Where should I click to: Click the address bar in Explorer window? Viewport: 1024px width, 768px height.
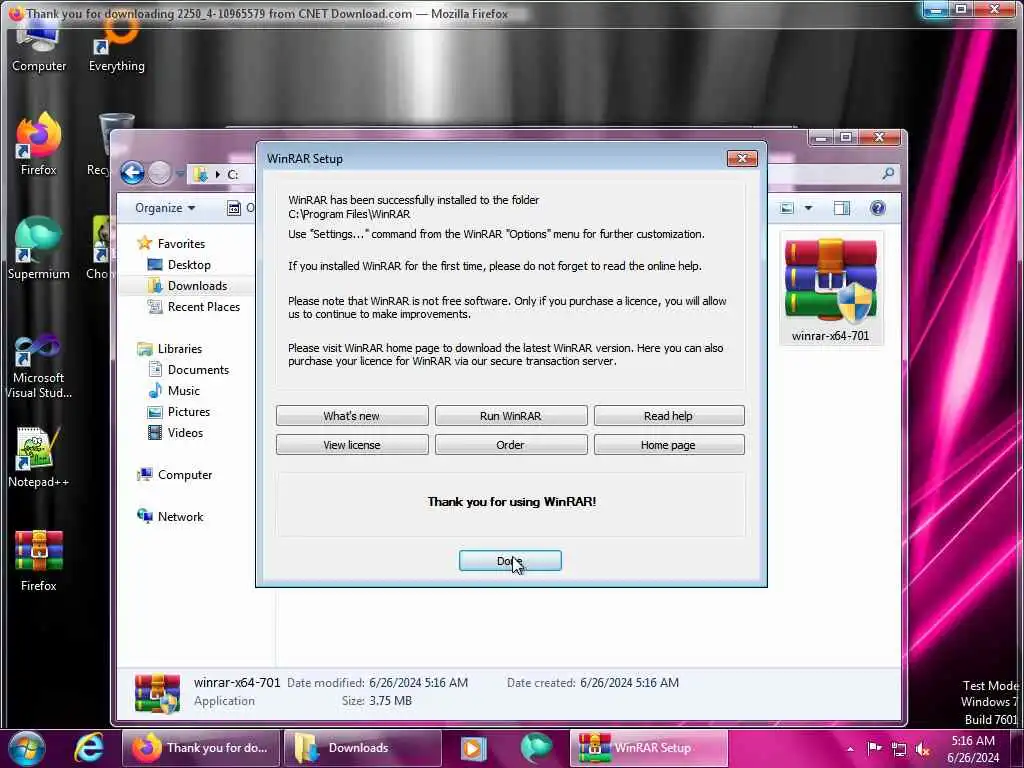point(223,174)
